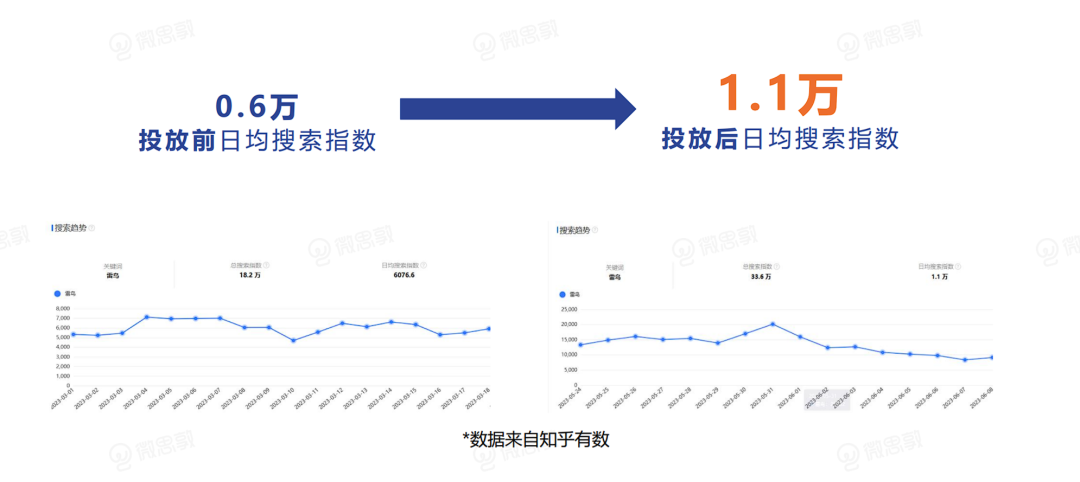
Task: Click the orange 1.1万 headline figure
Action: [779, 95]
